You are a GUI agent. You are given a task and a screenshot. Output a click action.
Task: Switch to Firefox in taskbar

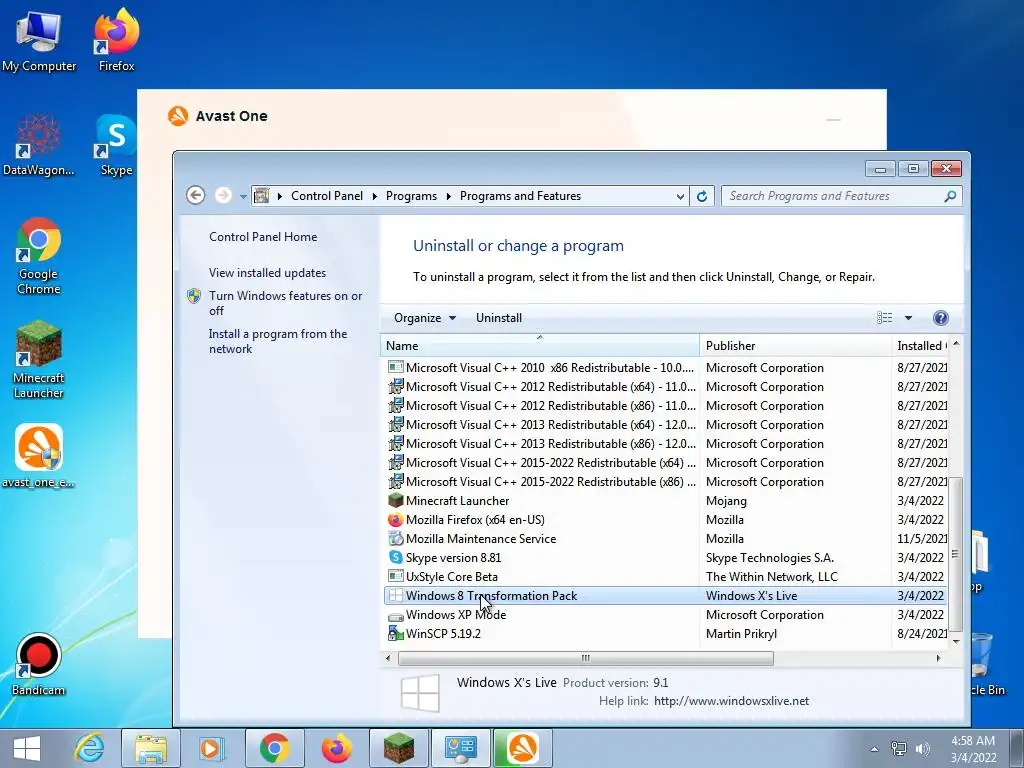tap(336, 748)
